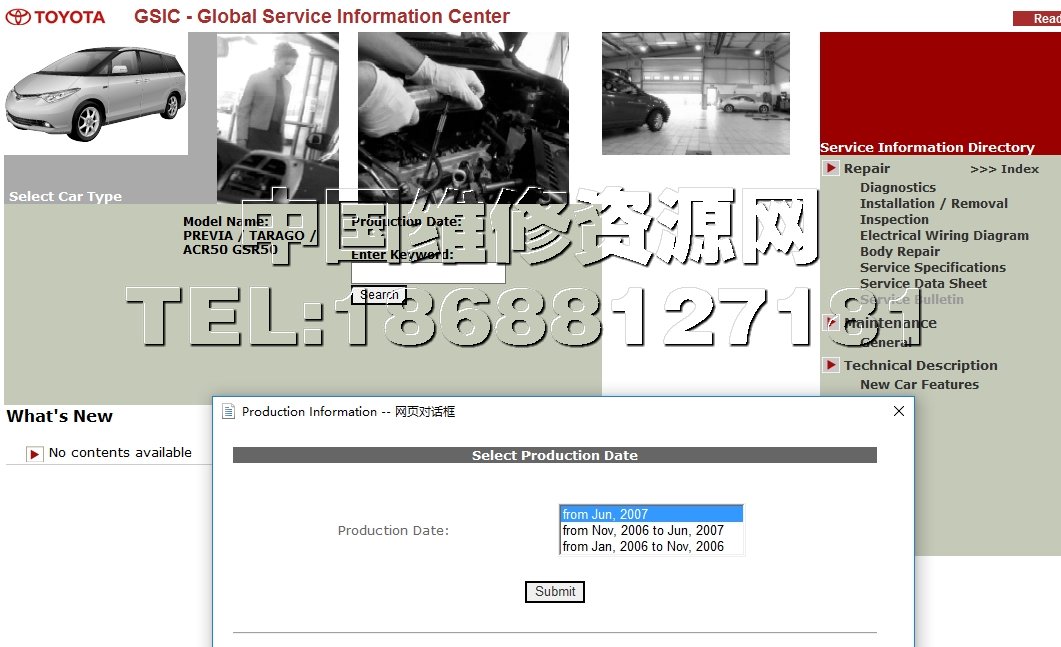Viewport: 1061px width, 647px height.
Task: Open Service Data Sheet link
Action: pos(924,284)
